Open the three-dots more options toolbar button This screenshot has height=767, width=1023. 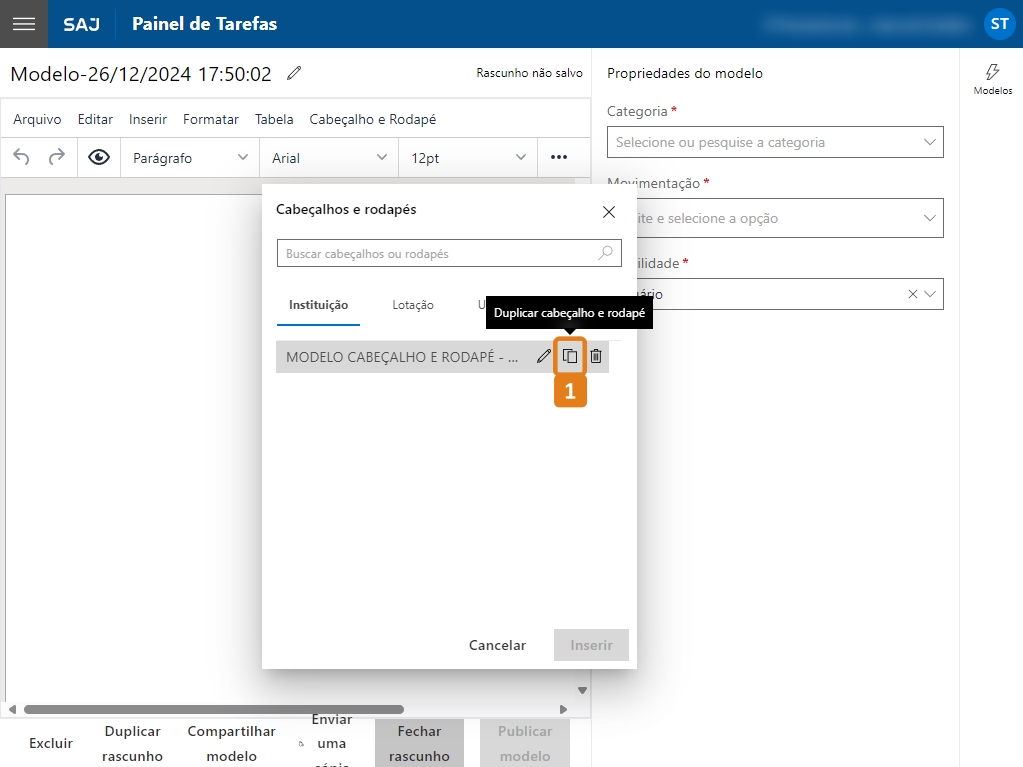click(559, 157)
